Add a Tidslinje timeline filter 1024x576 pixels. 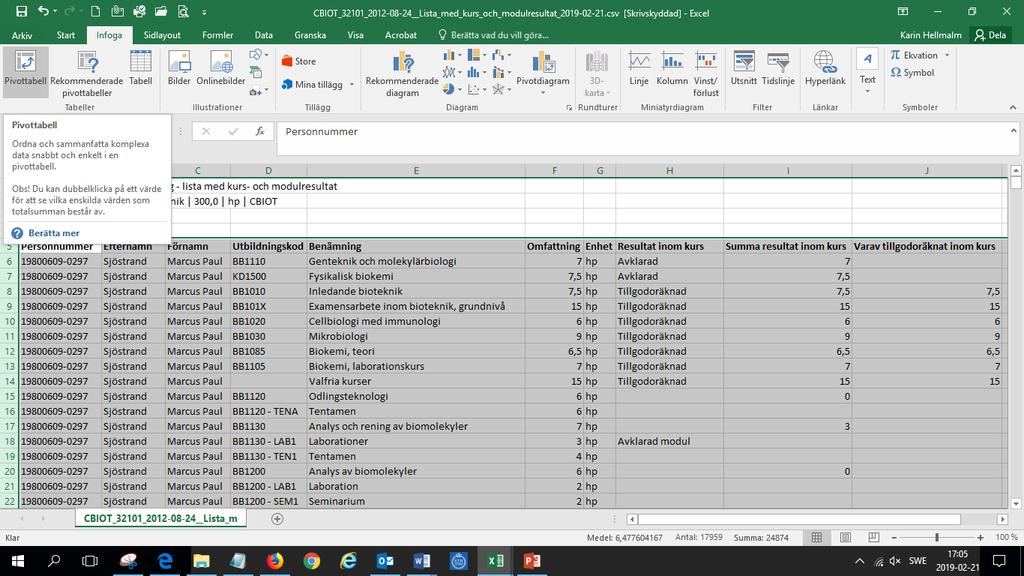point(778,69)
